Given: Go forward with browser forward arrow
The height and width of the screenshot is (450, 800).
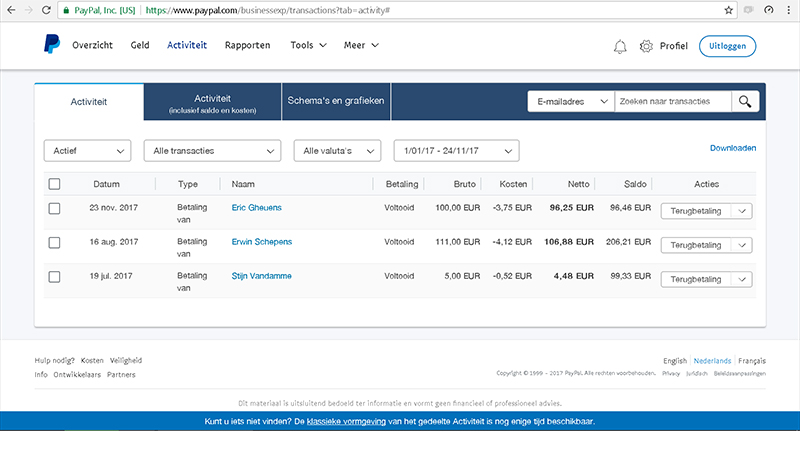Looking at the screenshot, I should point(29,10).
